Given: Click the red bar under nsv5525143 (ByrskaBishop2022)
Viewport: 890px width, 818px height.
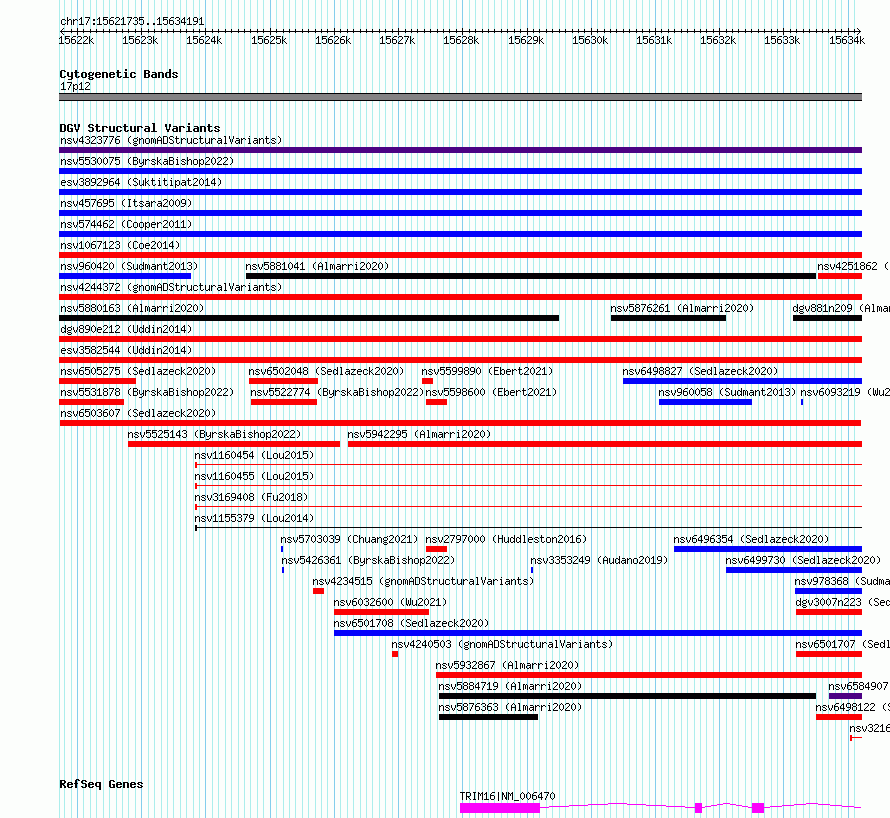Looking at the screenshot, I should (x=234, y=444).
